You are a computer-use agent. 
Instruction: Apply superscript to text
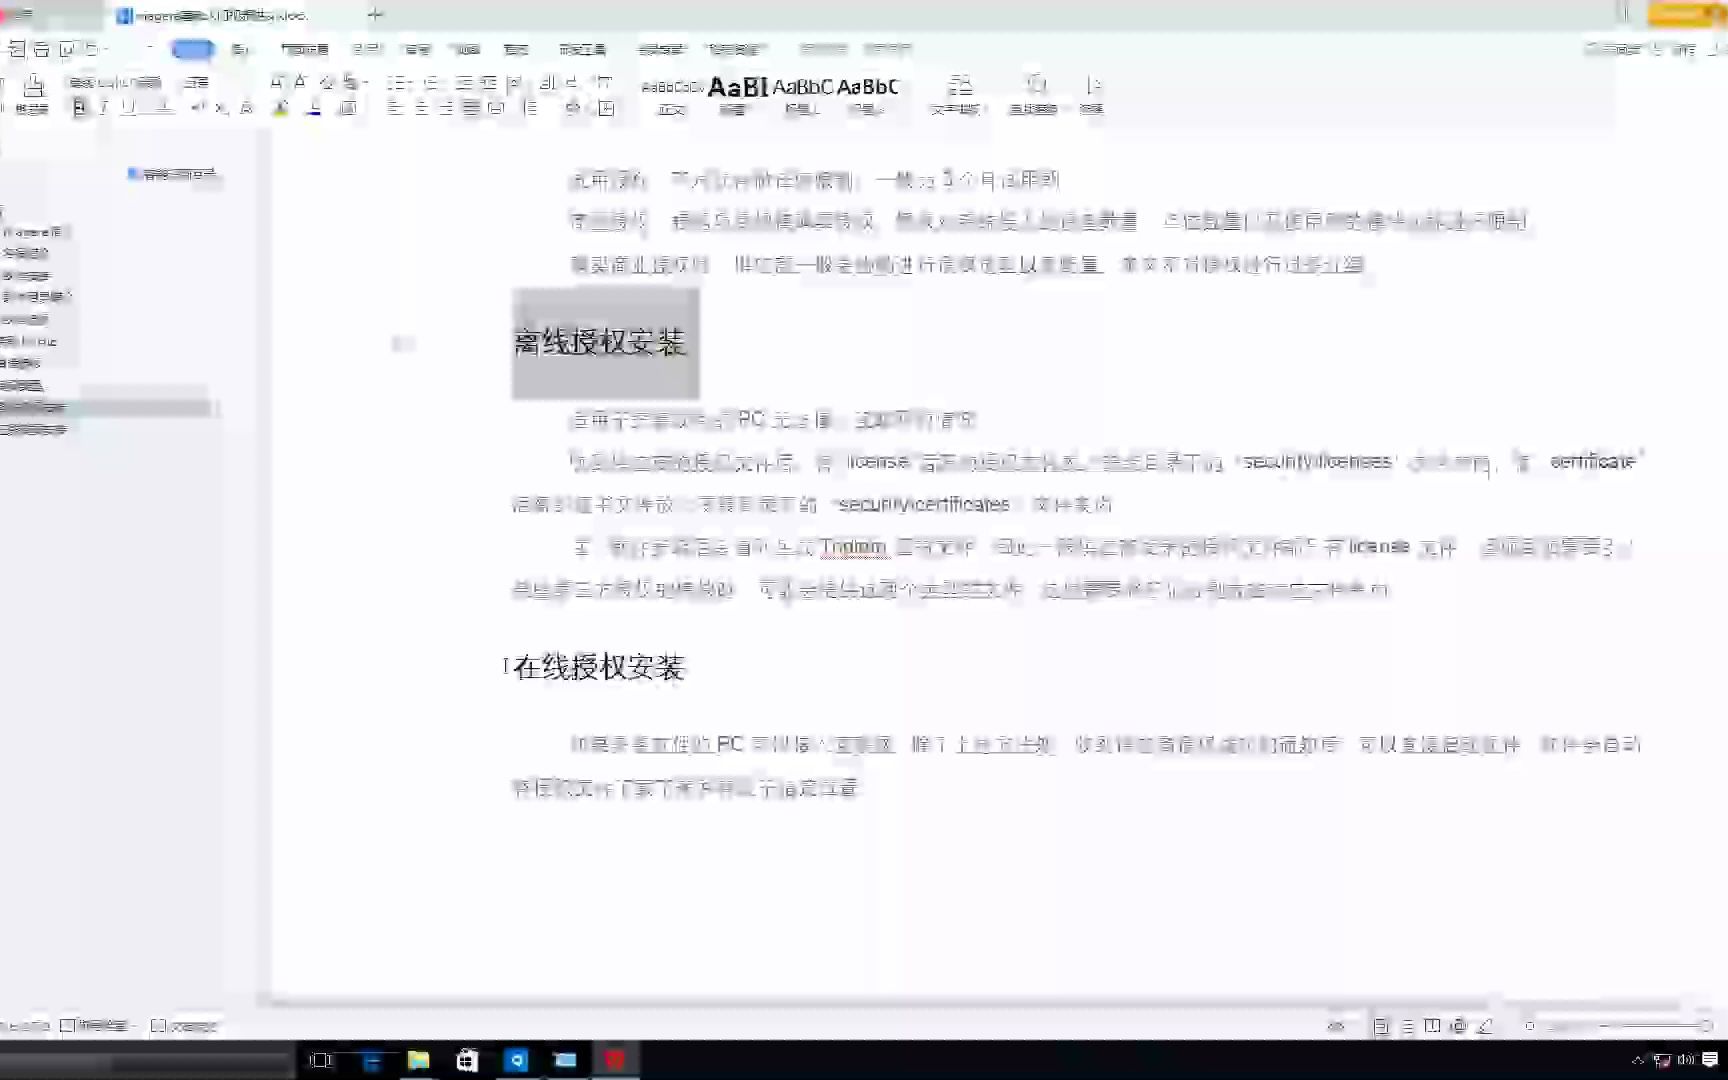(x=198, y=108)
